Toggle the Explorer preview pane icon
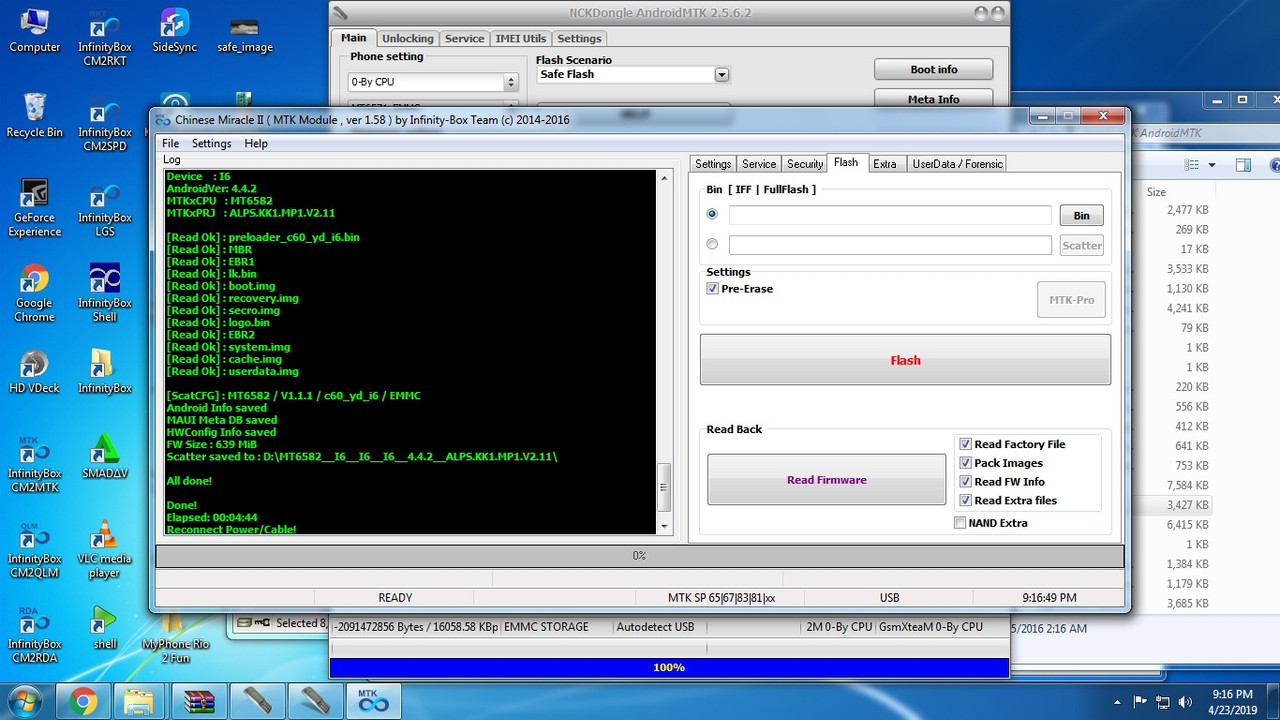The height and width of the screenshot is (720, 1280). tap(1243, 165)
